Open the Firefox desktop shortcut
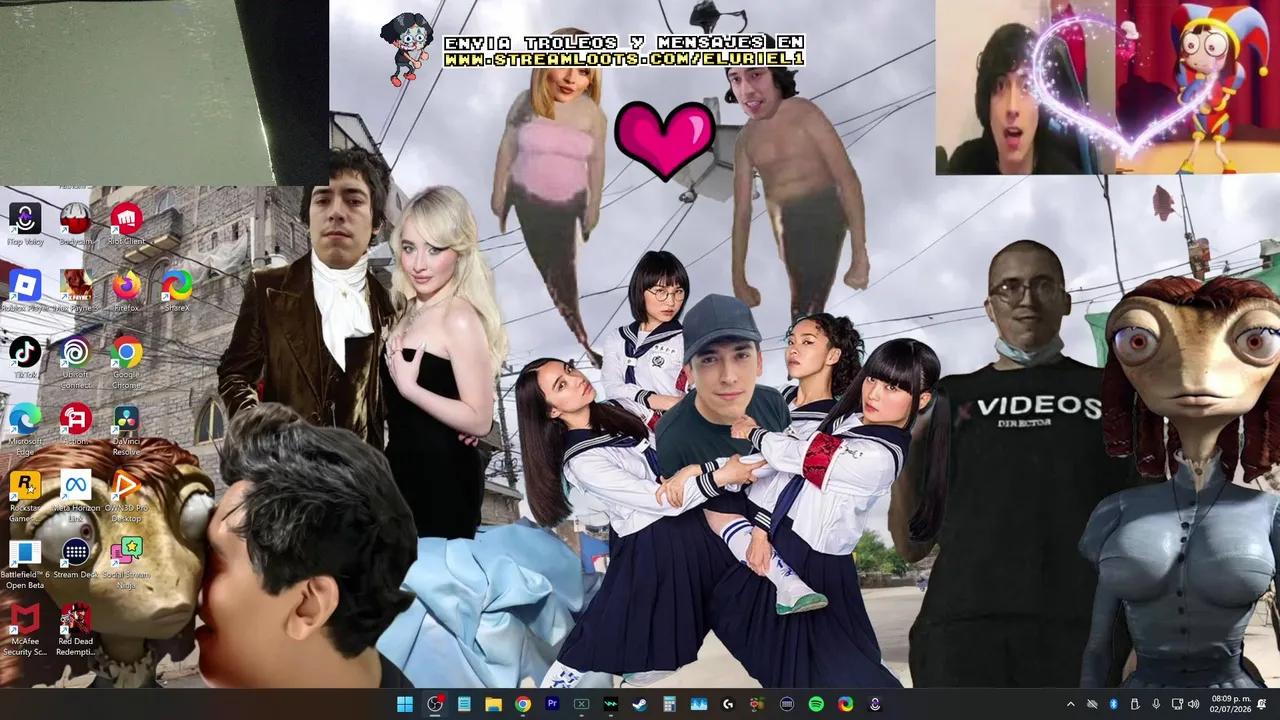This screenshot has width=1280, height=720. [x=126, y=290]
